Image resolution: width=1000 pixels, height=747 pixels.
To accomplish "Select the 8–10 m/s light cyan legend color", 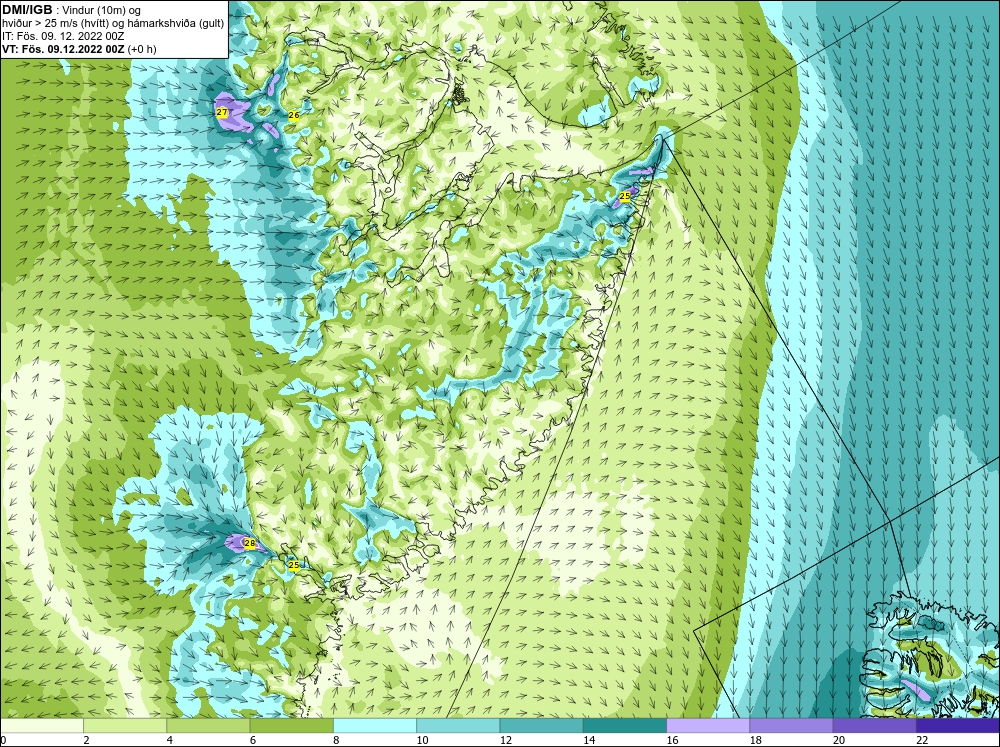I will pyautogui.click(x=375, y=726).
